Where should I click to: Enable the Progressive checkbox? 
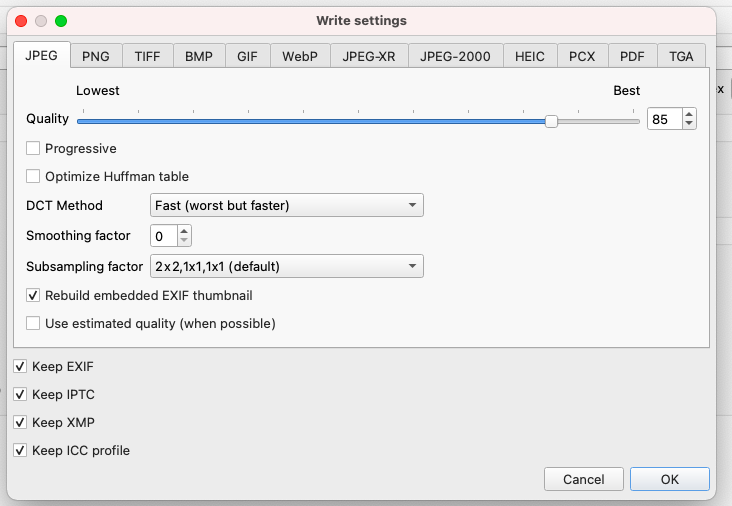(x=34, y=149)
